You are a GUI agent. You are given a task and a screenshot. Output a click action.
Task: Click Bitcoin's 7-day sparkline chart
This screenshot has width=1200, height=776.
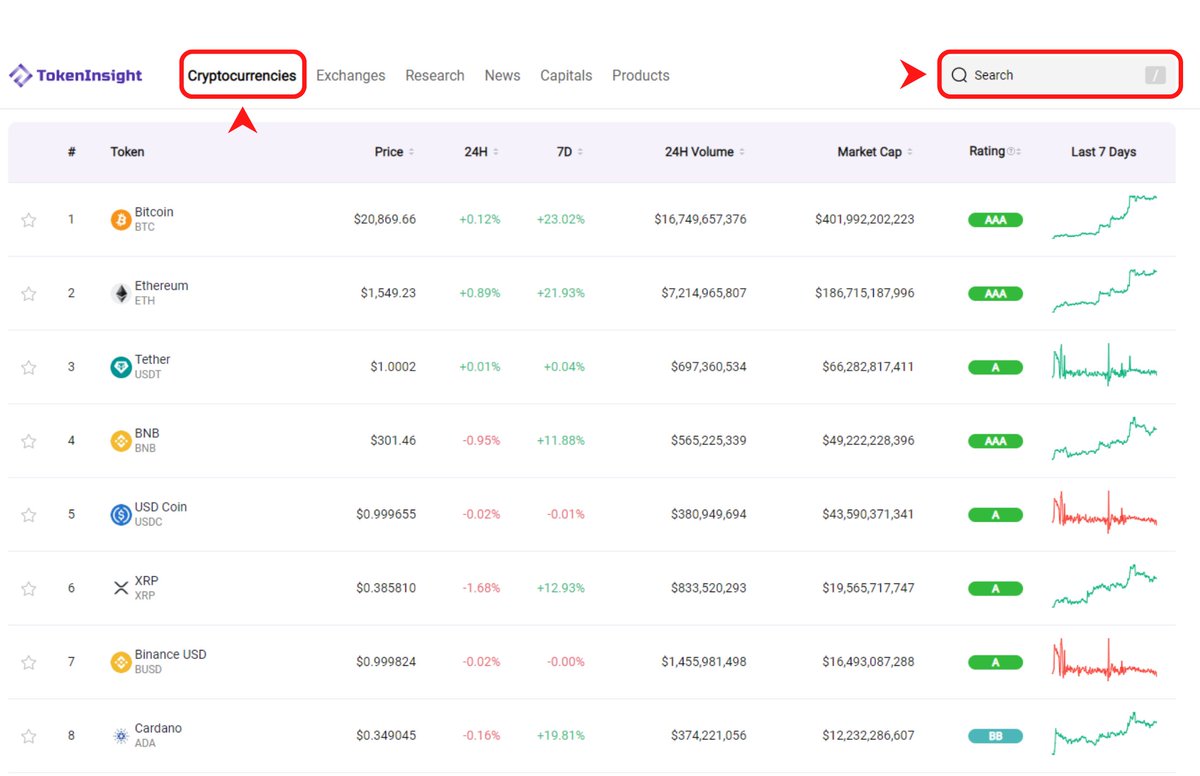pos(1104,217)
